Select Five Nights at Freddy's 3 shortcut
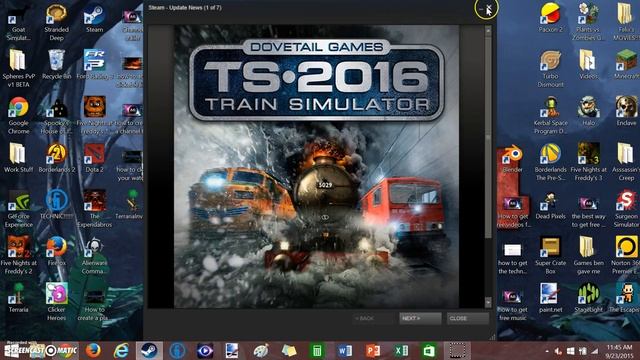Image resolution: width=640 pixels, height=360 pixels. 588,162
